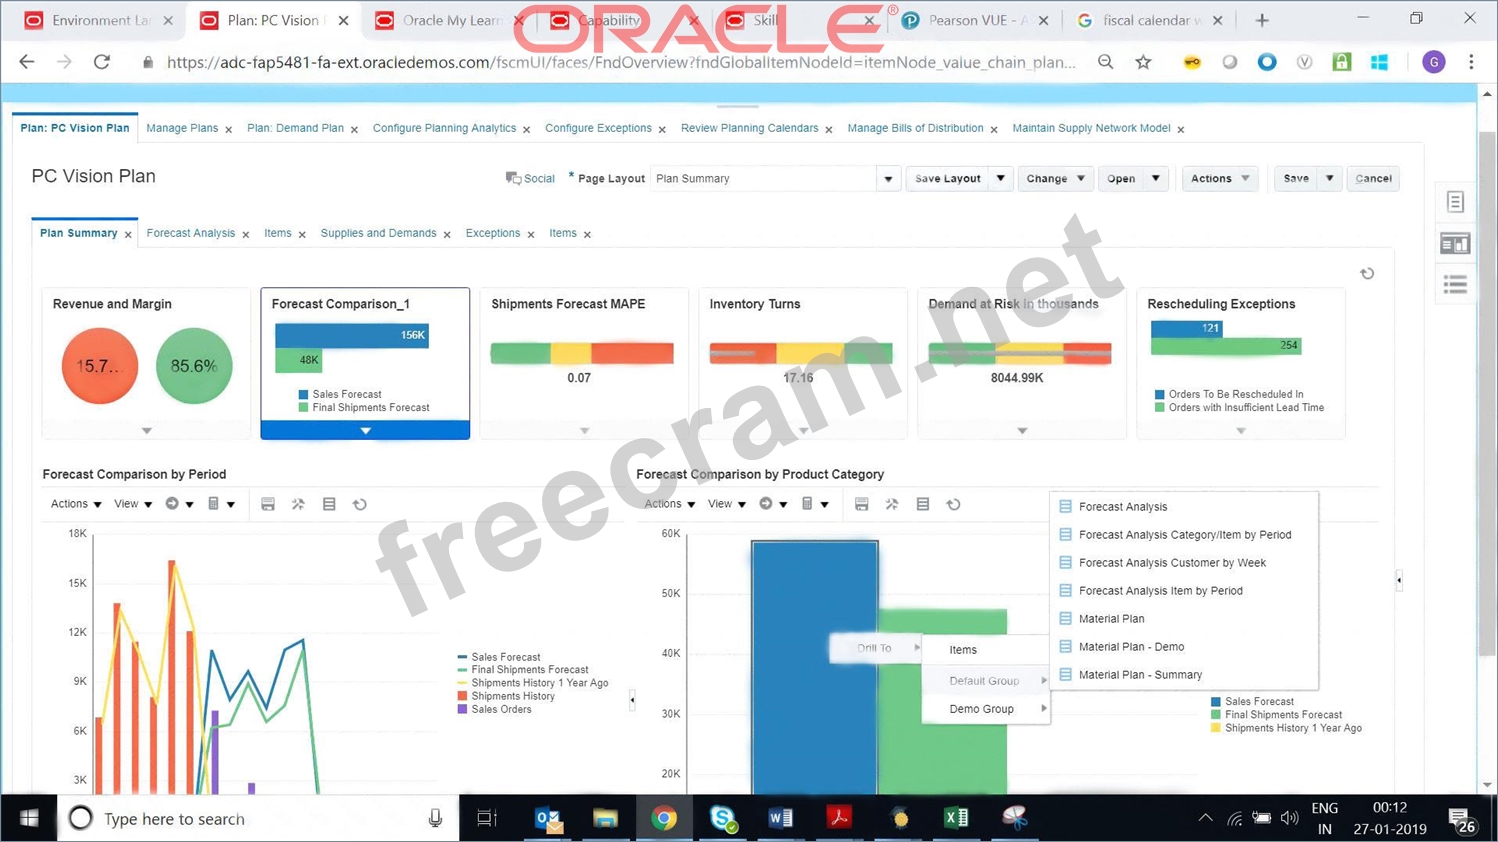The height and width of the screenshot is (842, 1498).
Task: Open Word from the Windows taskbar
Action: point(780,818)
